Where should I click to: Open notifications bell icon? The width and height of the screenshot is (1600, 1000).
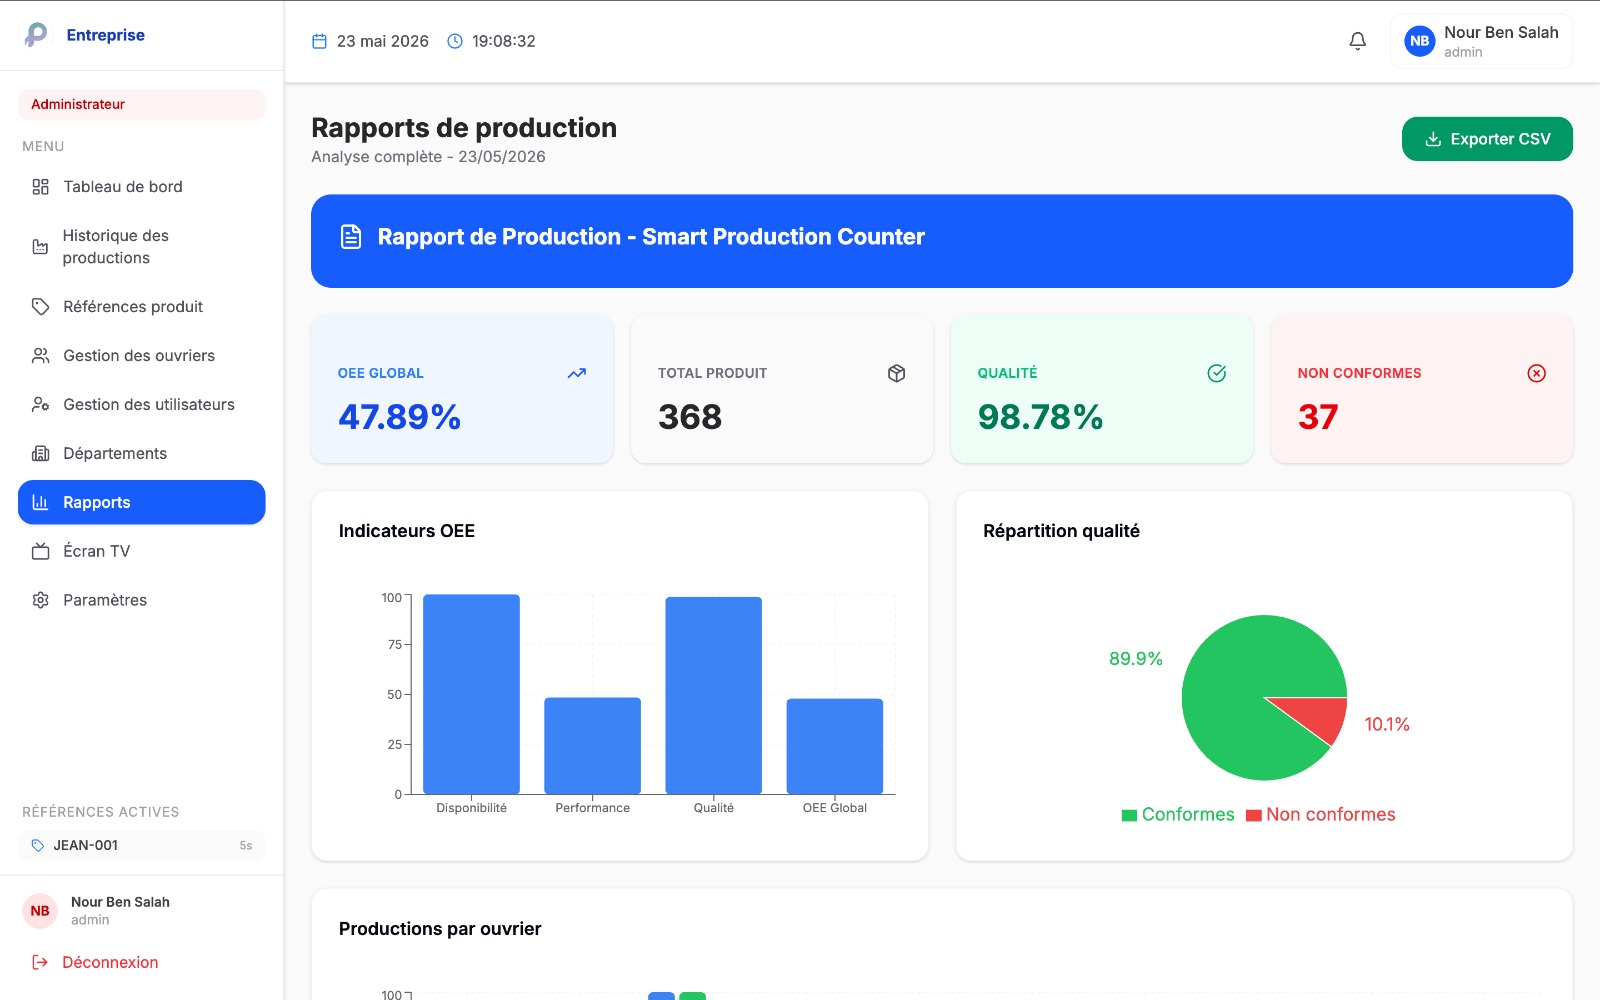tap(1357, 41)
